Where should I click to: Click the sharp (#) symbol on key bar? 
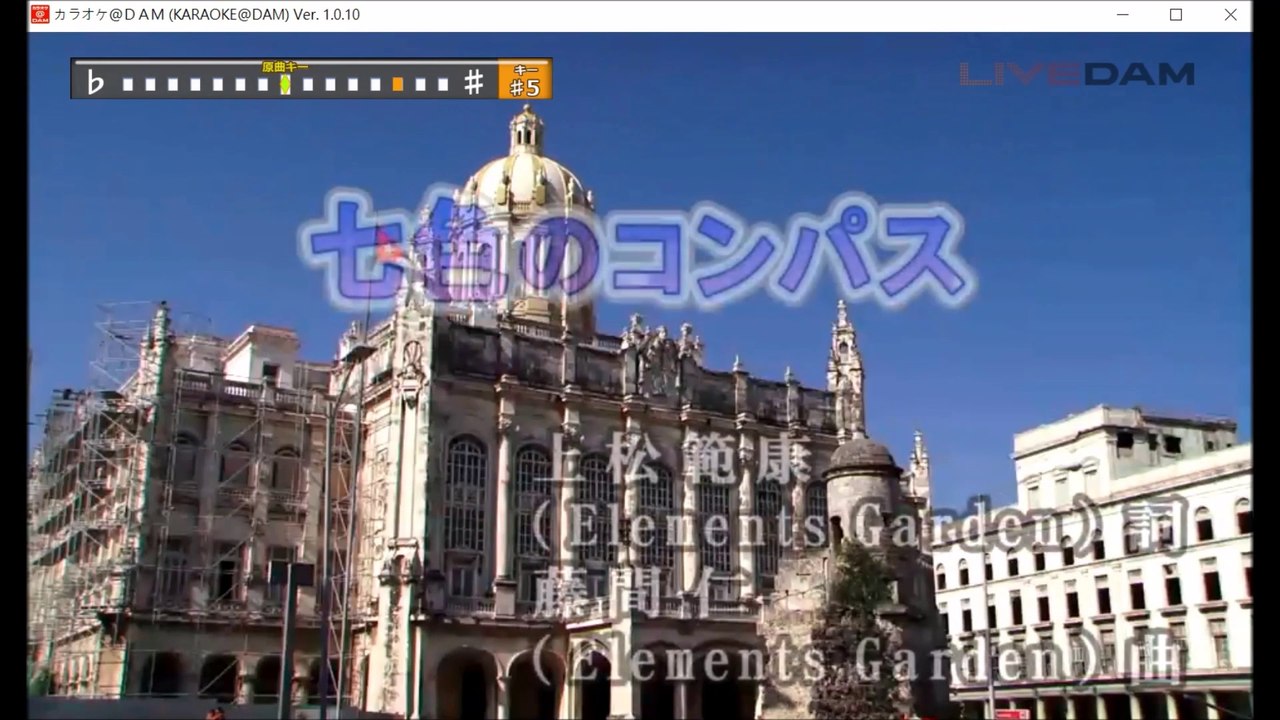tap(474, 83)
